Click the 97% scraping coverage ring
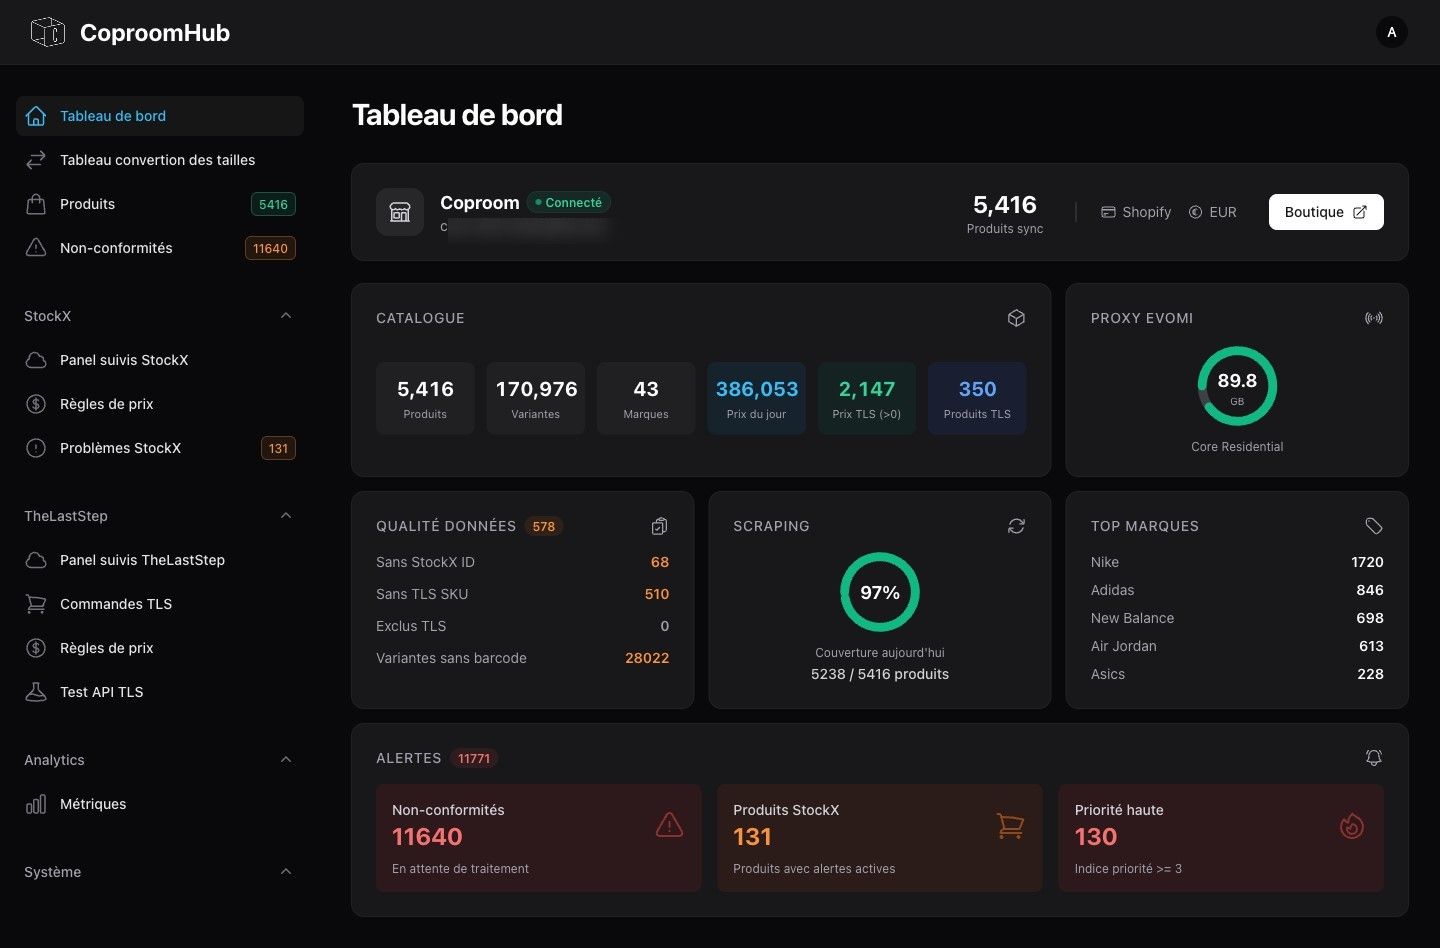The width and height of the screenshot is (1440, 948). pos(879,592)
